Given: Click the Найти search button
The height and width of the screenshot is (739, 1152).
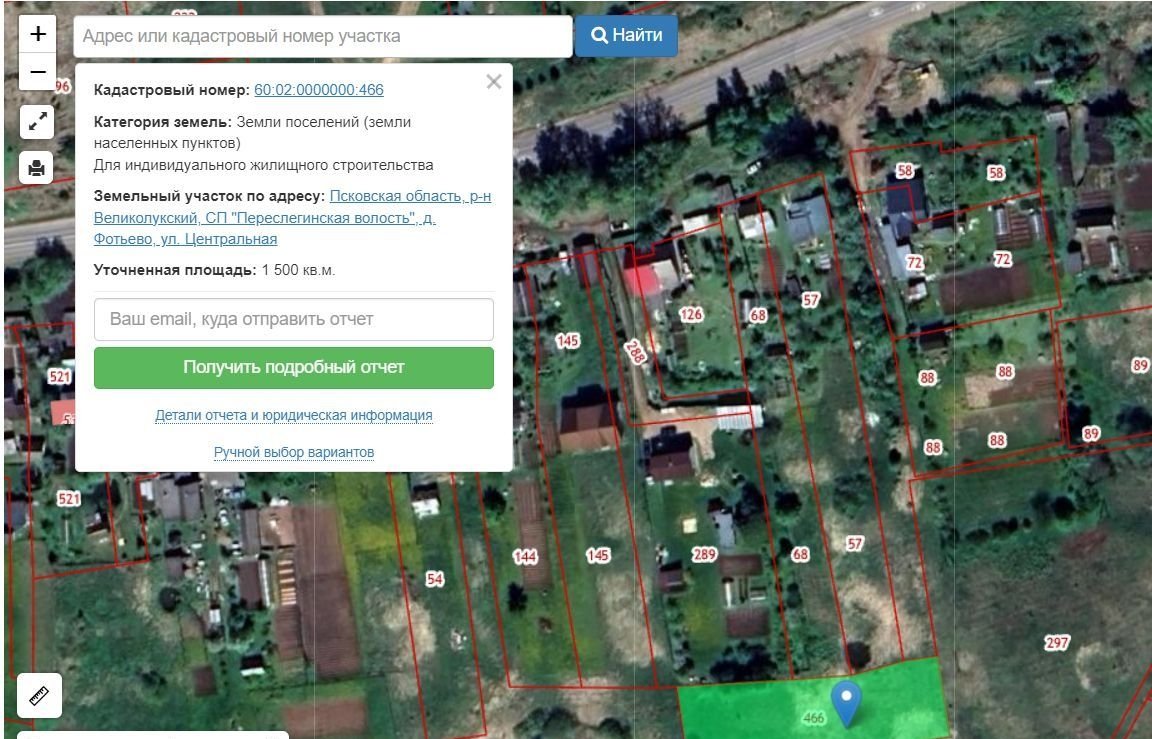Looking at the screenshot, I should 626,36.
